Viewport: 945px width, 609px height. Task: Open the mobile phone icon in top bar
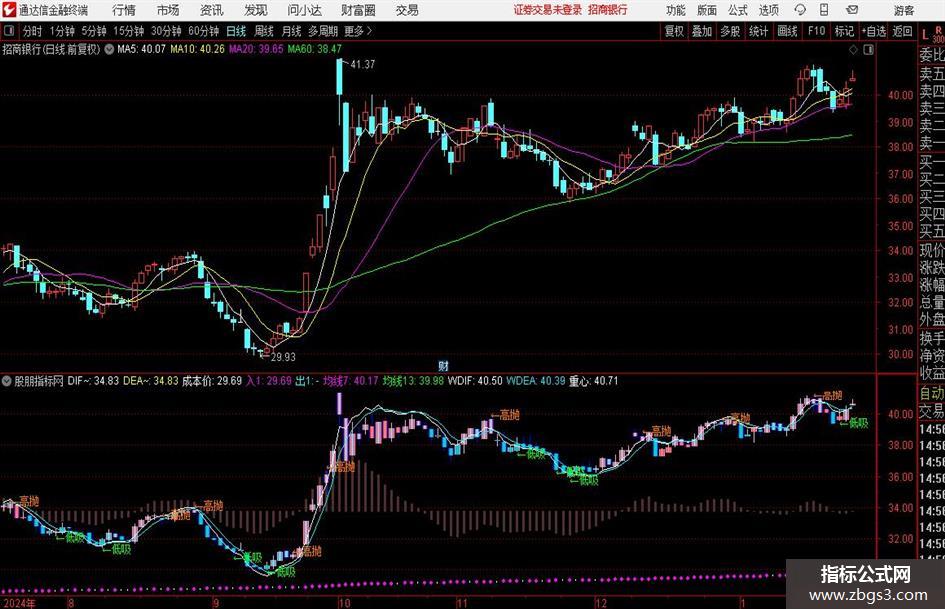(x=824, y=10)
